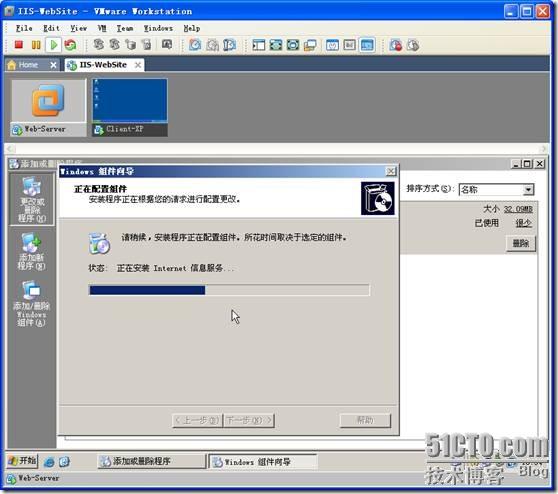
Task: Select the Web-Server VM thumbnail
Action: coord(48,107)
